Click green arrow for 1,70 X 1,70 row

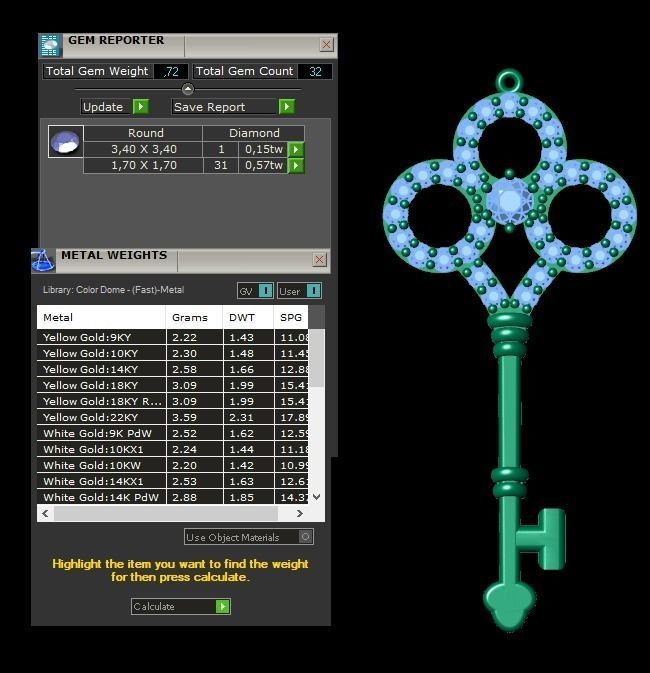[296, 165]
